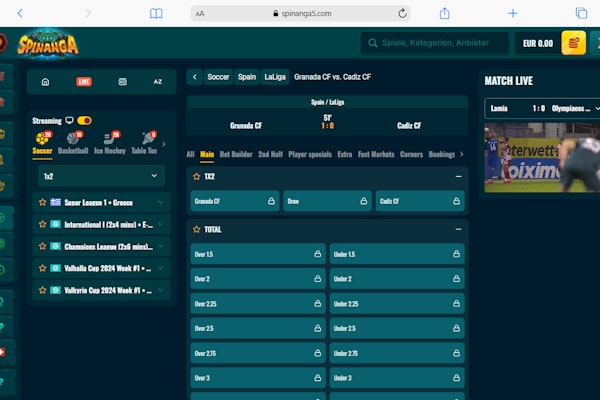Toggle the Streaming switch
600x400 pixels.
[84, 121]
